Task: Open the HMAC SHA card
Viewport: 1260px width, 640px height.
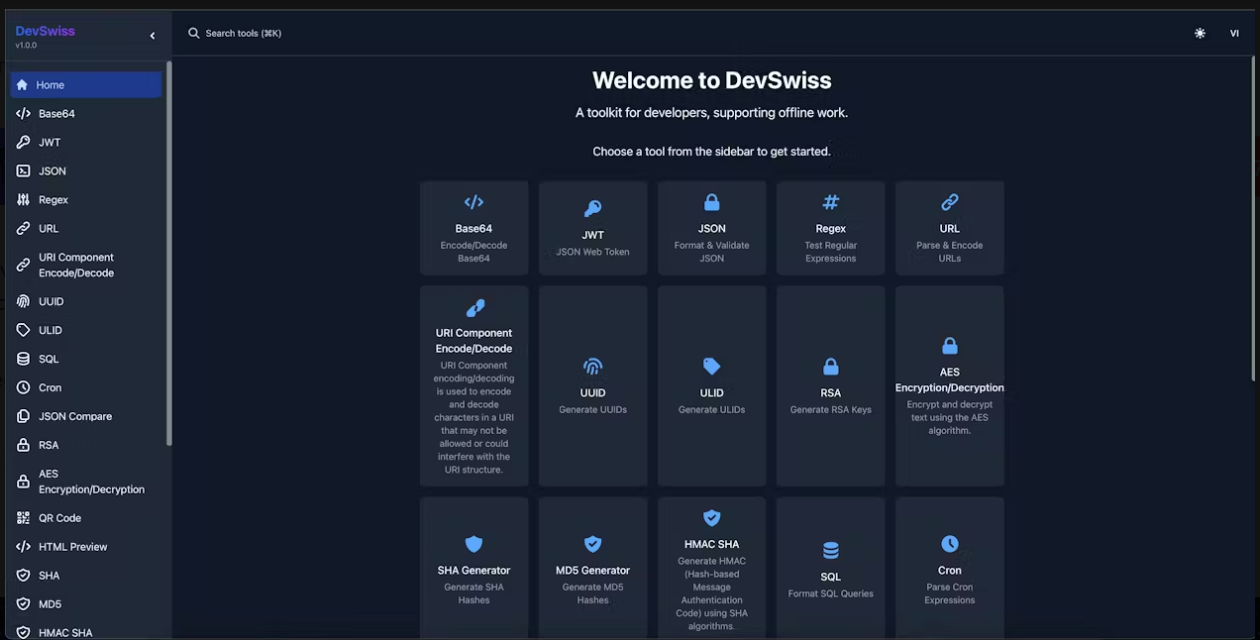Action: 712,568
